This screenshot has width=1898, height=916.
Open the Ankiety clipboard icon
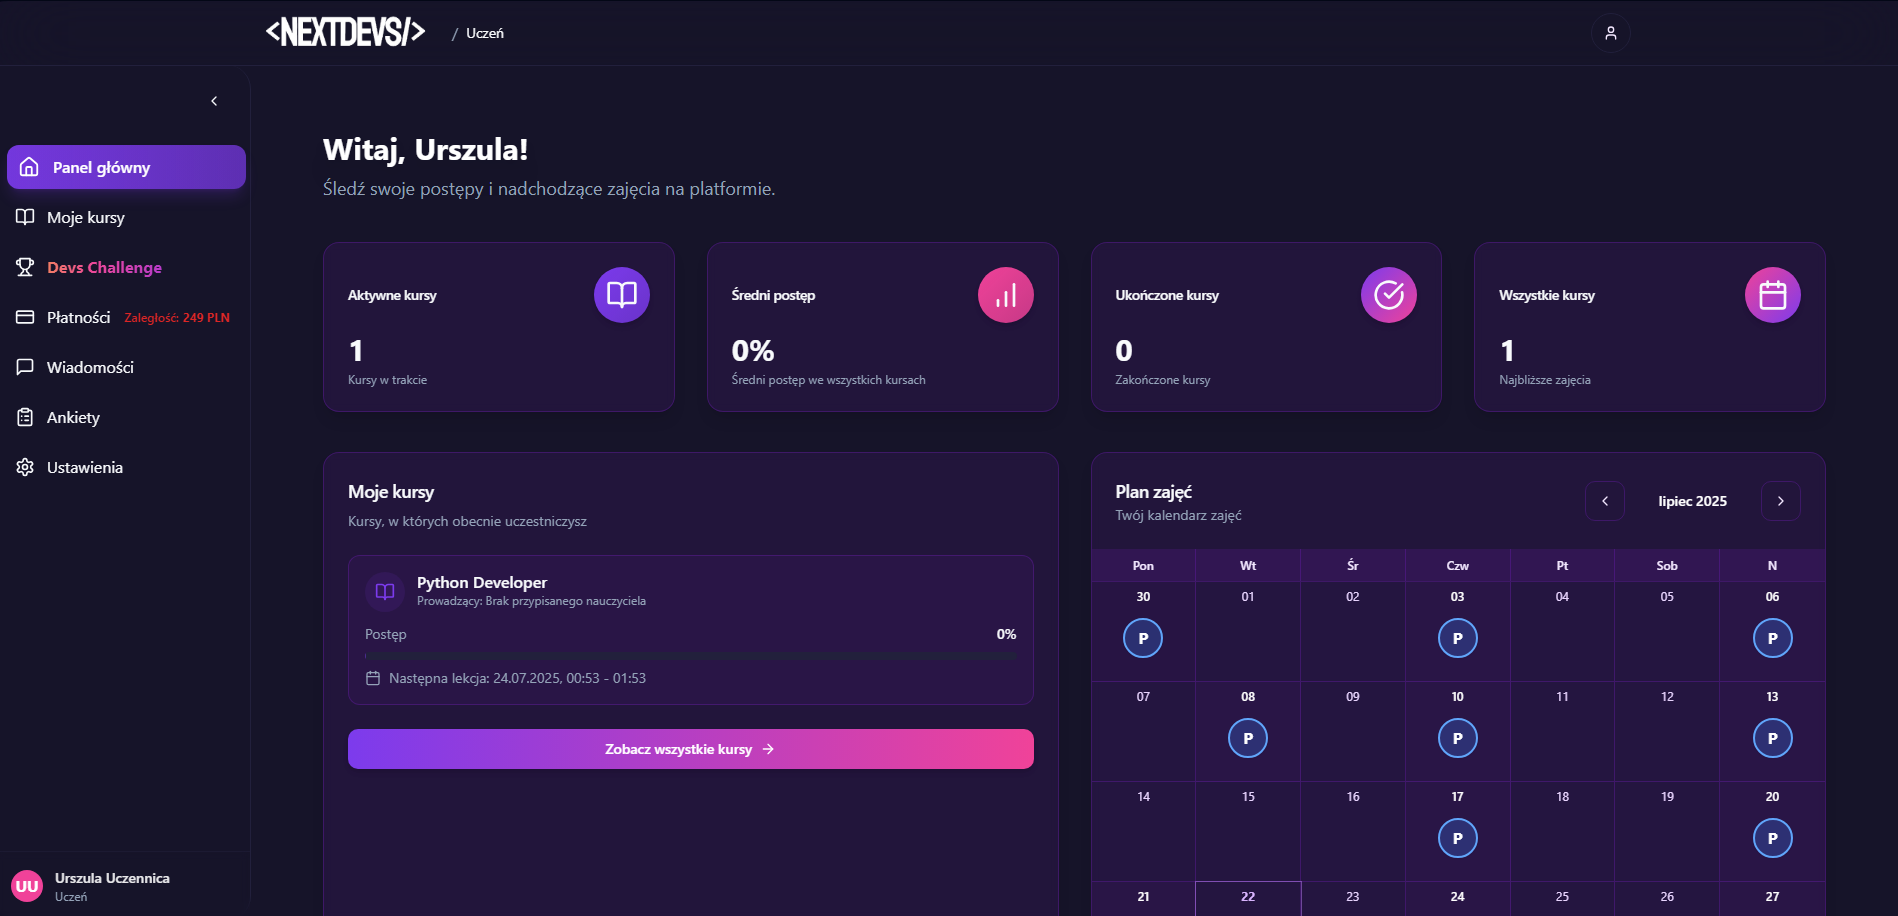tap(25, 417)
